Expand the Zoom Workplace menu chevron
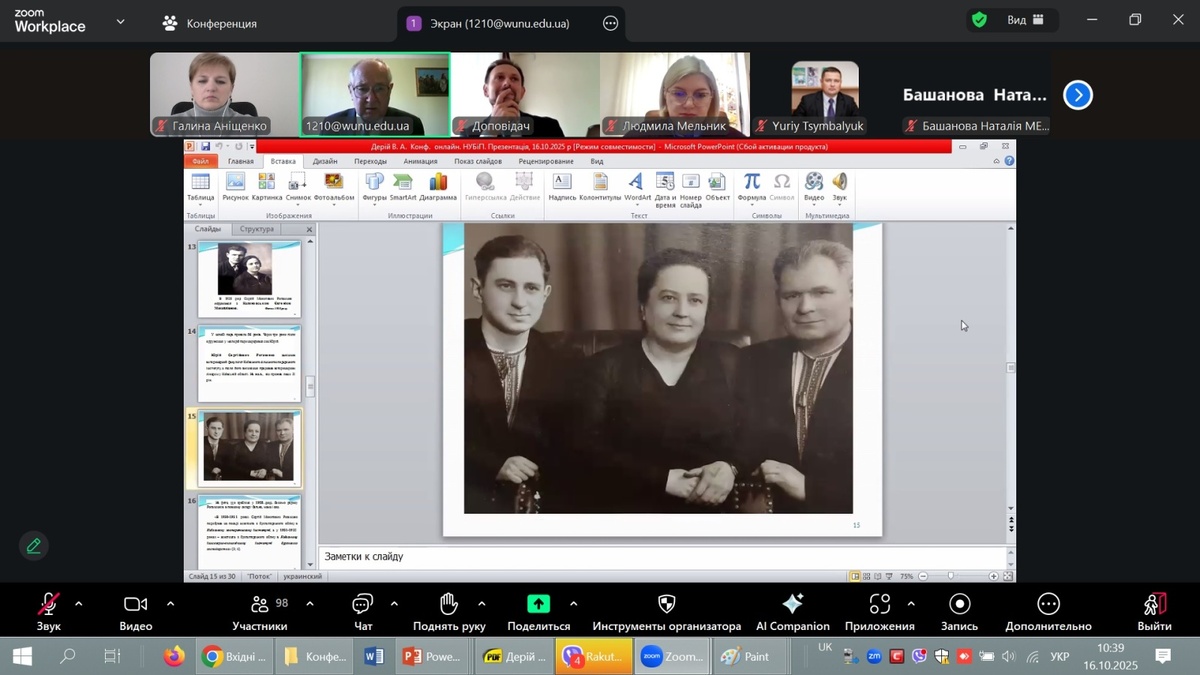The image size is (1200, 675). click(121, 21)
